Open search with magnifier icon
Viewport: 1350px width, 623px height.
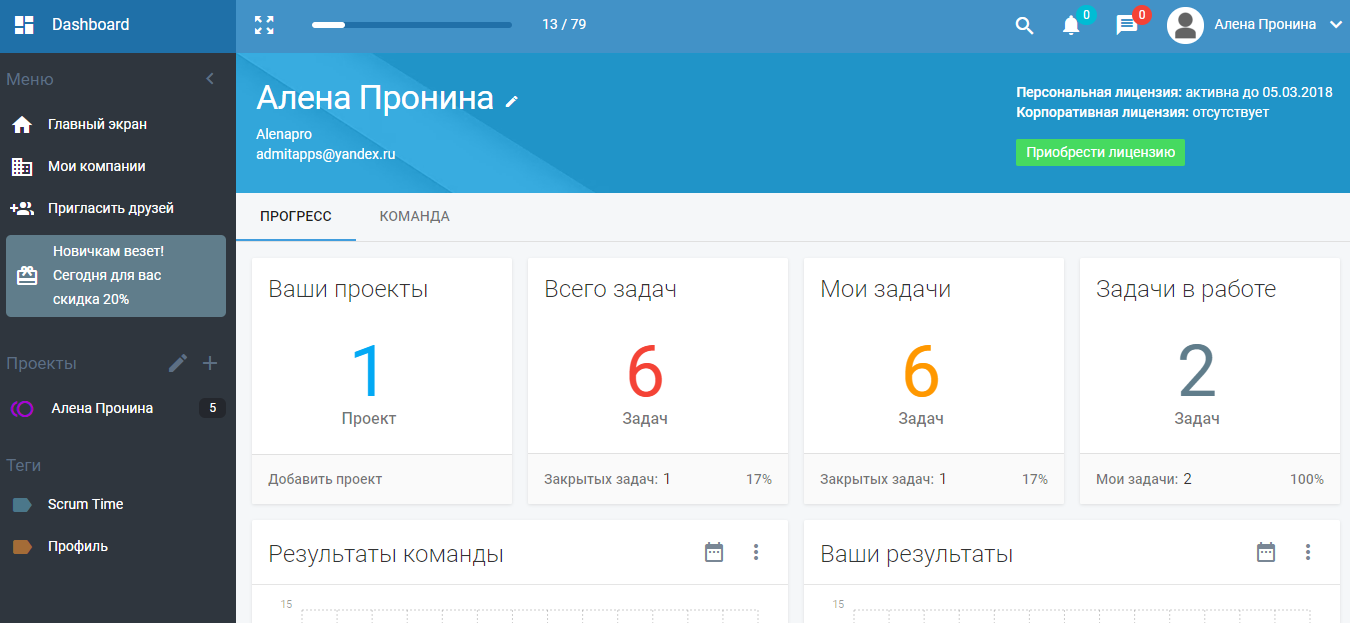[x=1024, y=26]
